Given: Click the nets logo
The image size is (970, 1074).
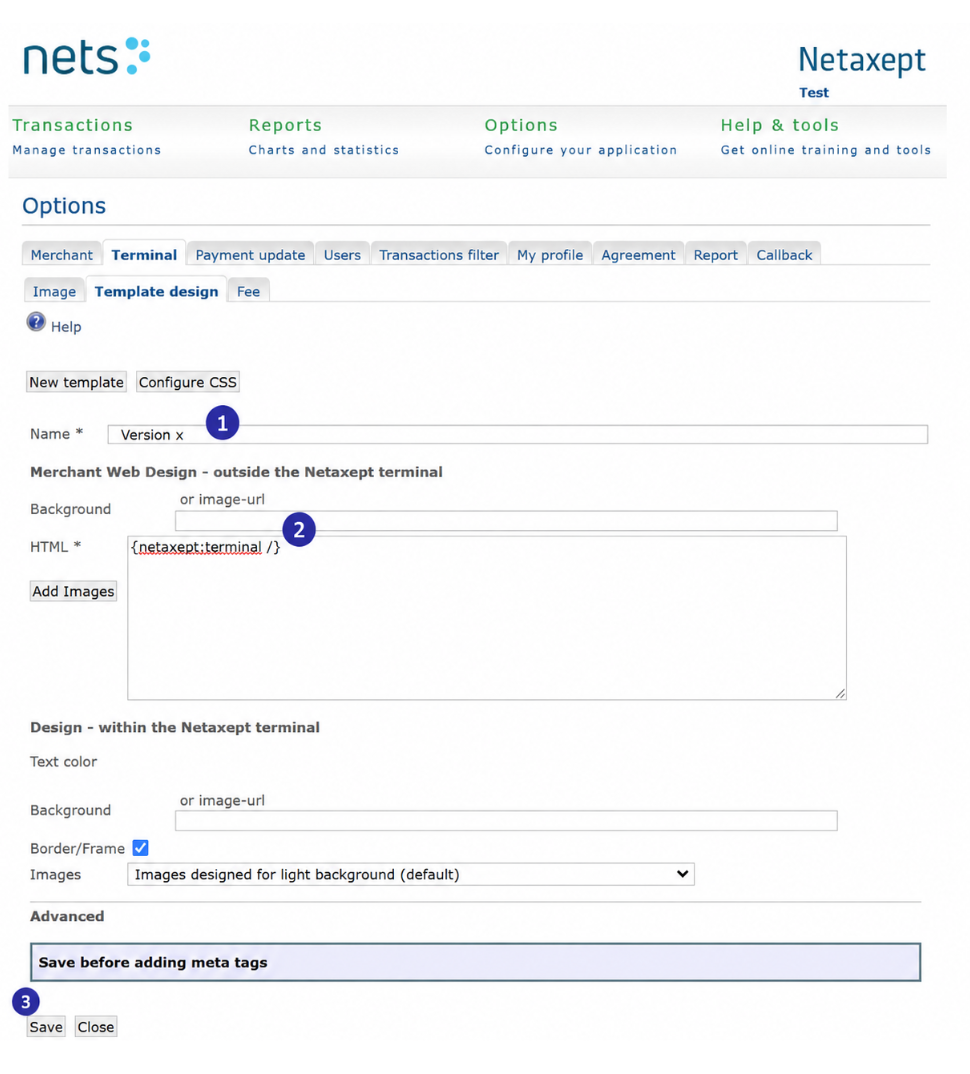Looking at the screenshot, I should coord(87,56).
